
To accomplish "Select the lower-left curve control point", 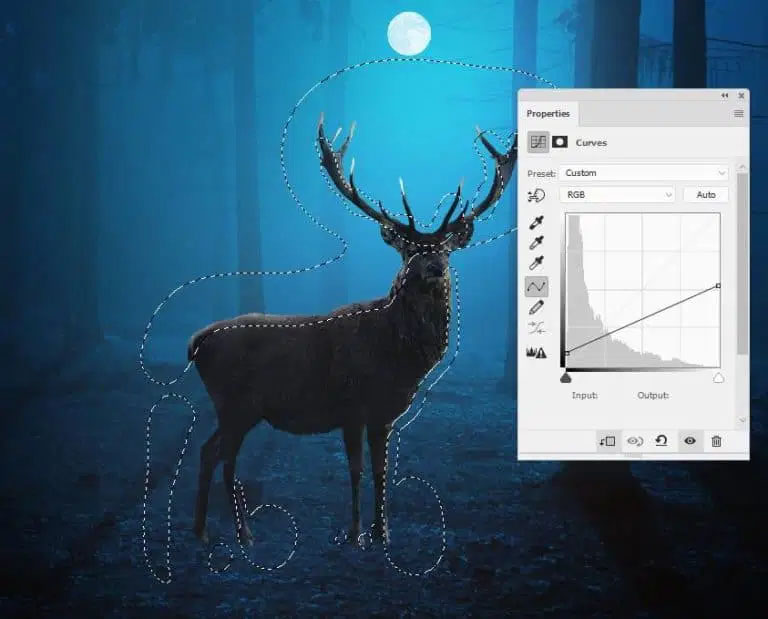I will 567,353.
